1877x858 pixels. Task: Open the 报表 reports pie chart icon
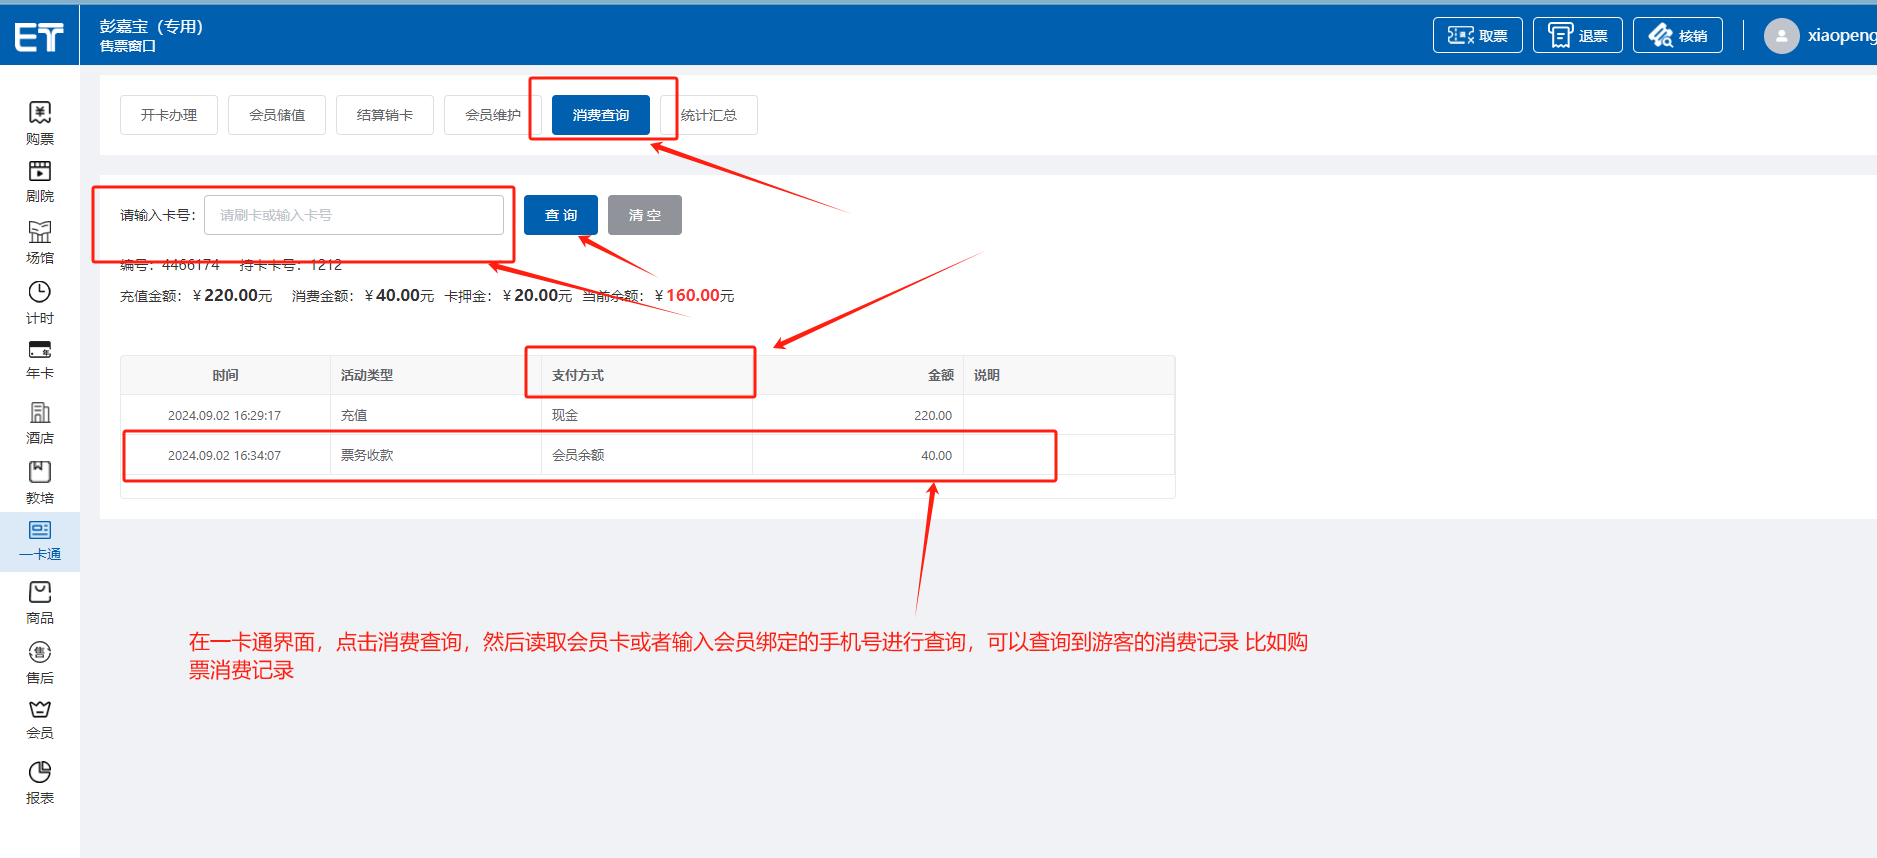[x=40, y=773]
